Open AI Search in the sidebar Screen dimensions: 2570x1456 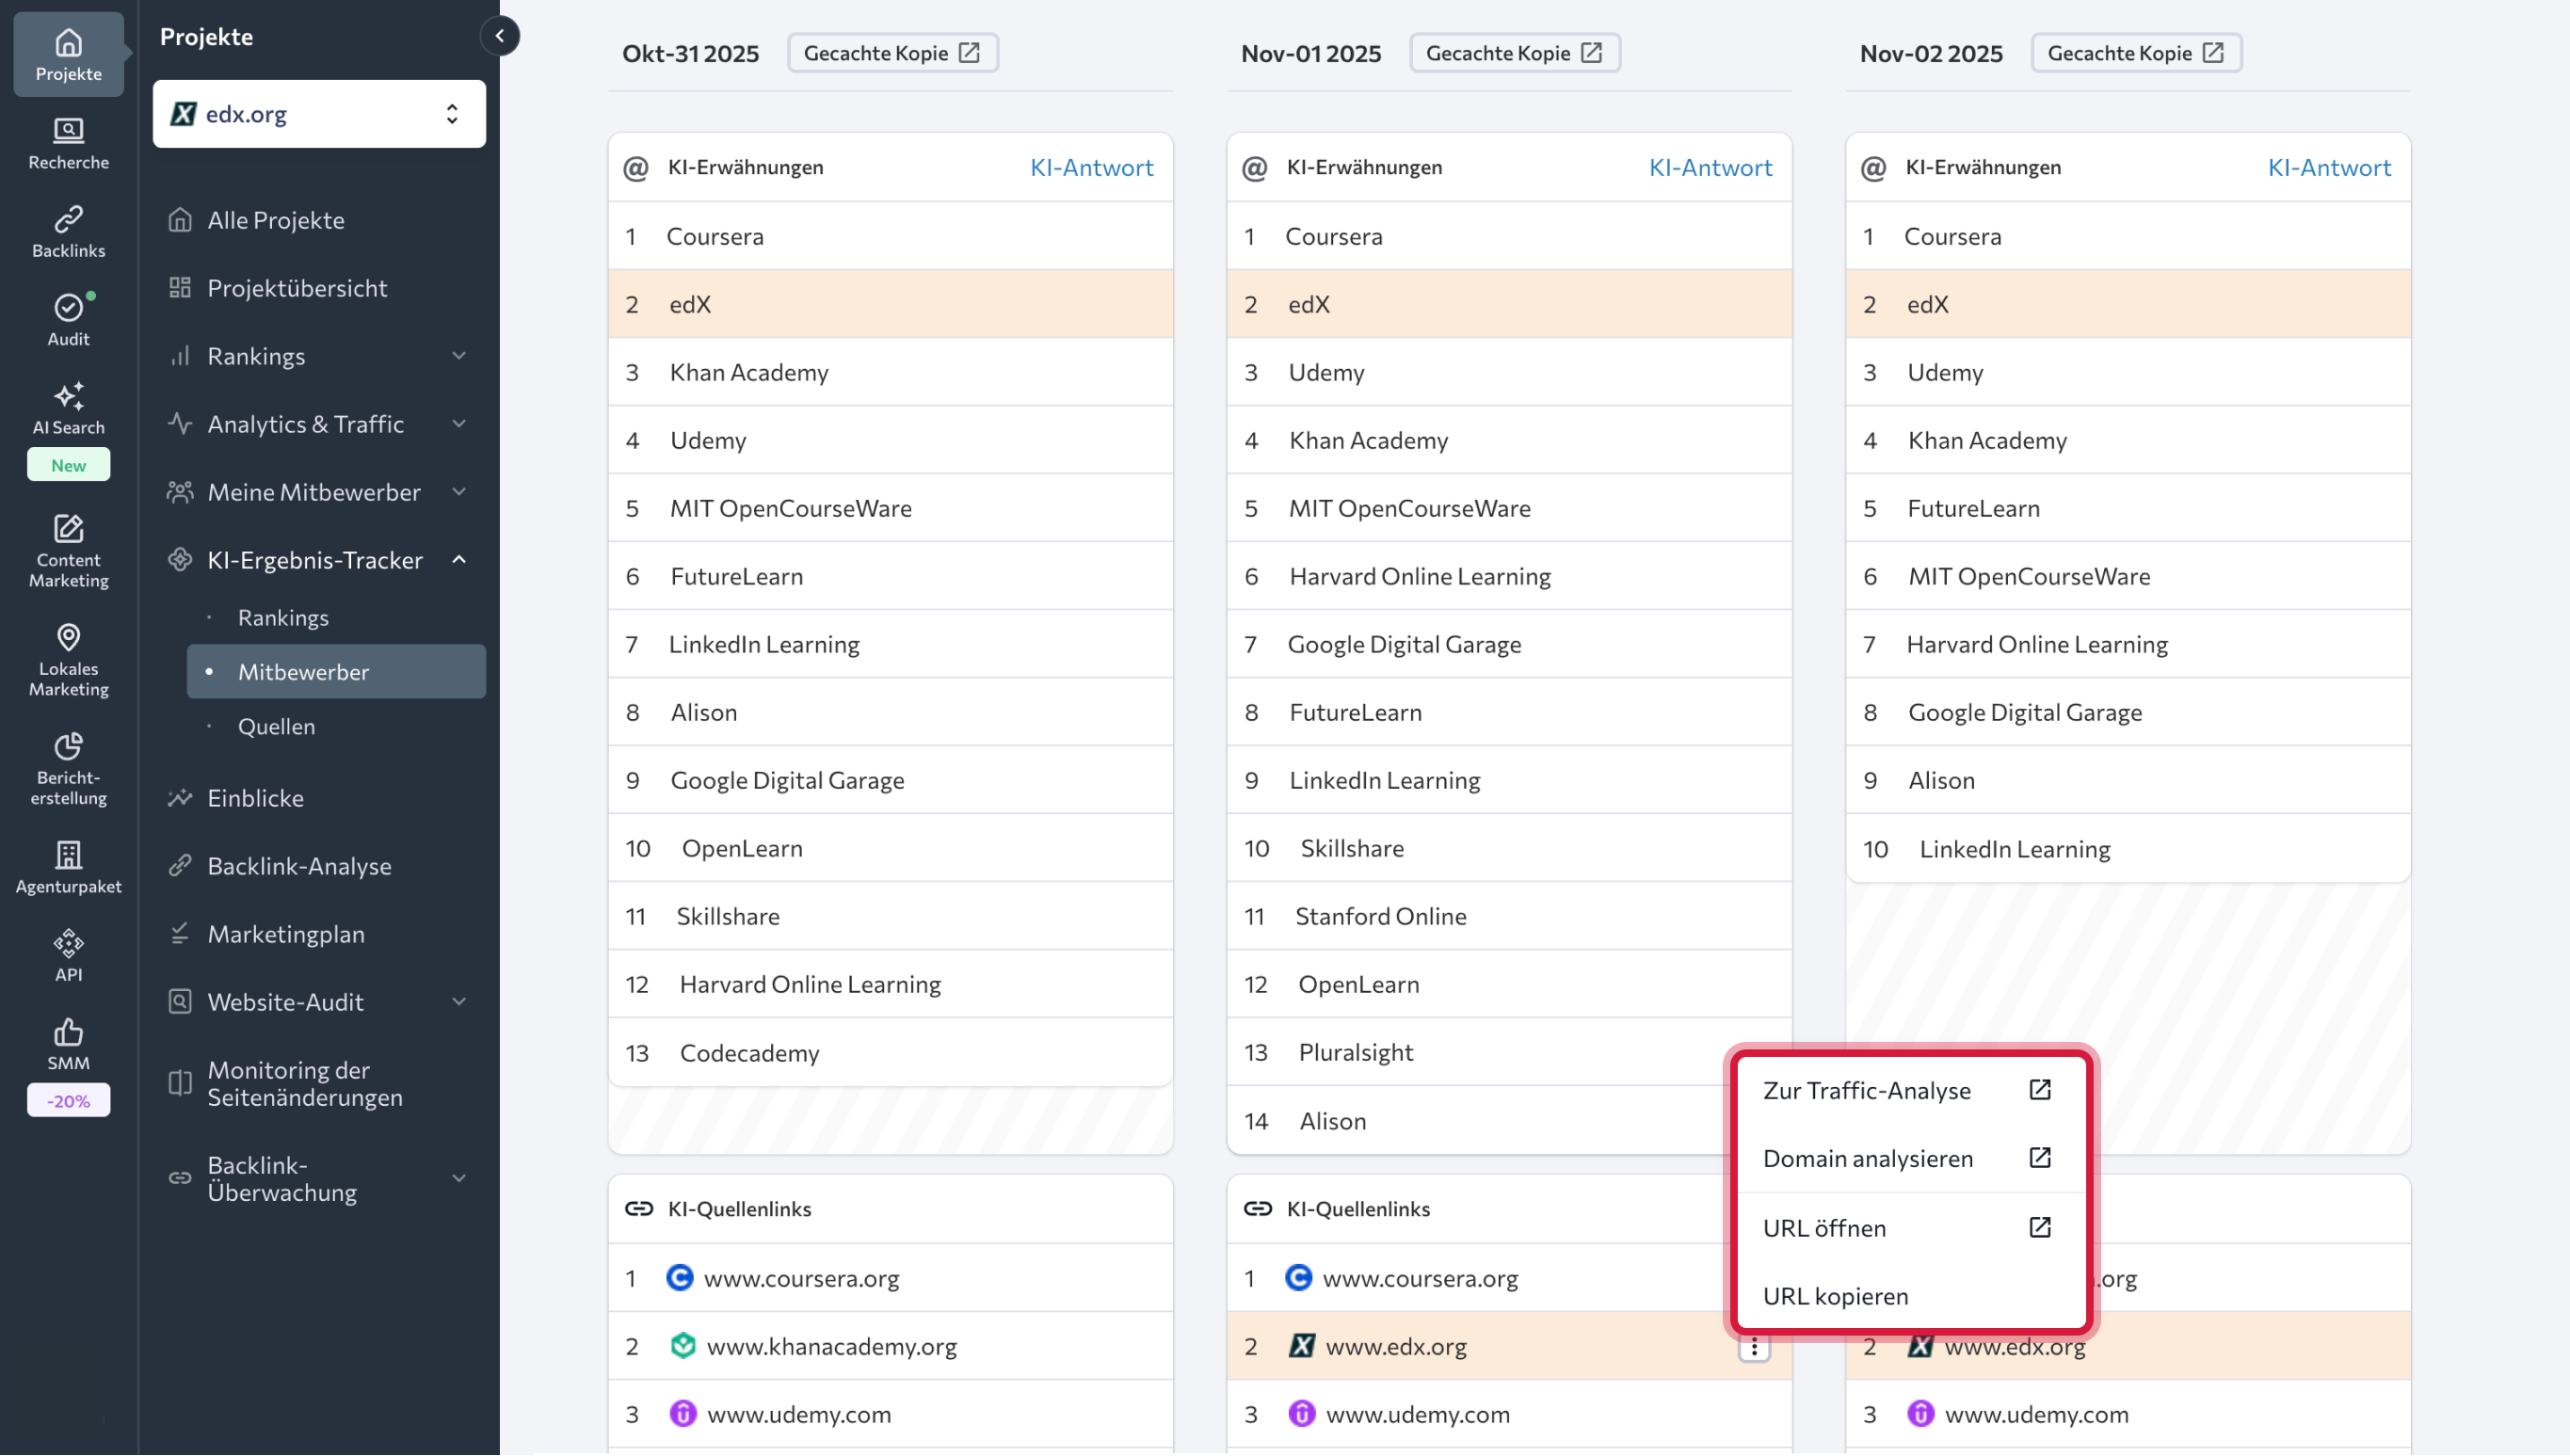pyautogui.click(x=68, y=408)
